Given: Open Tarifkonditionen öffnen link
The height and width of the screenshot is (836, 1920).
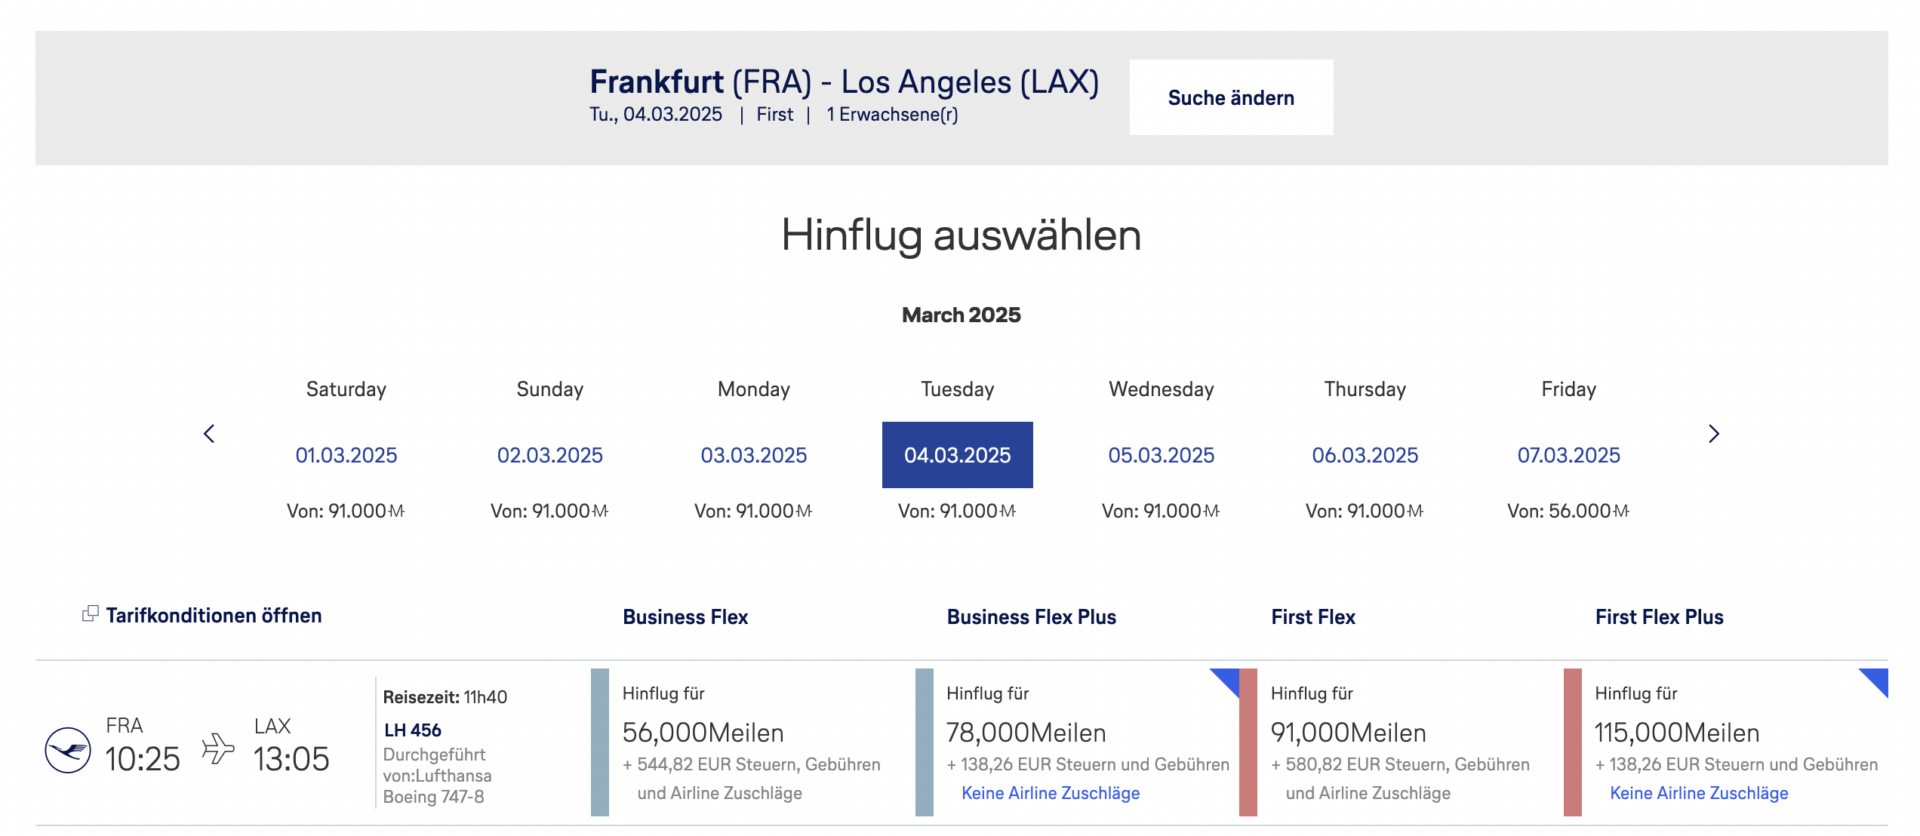Looking at the screenshot, I should point(213,616).
